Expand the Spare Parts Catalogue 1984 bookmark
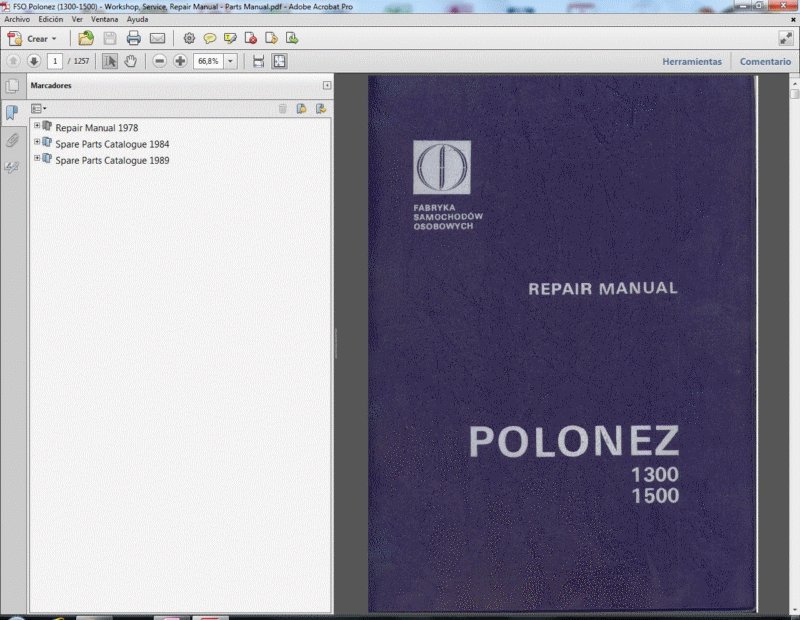Screen dimensions: 800x620 [x=37, y=142]
